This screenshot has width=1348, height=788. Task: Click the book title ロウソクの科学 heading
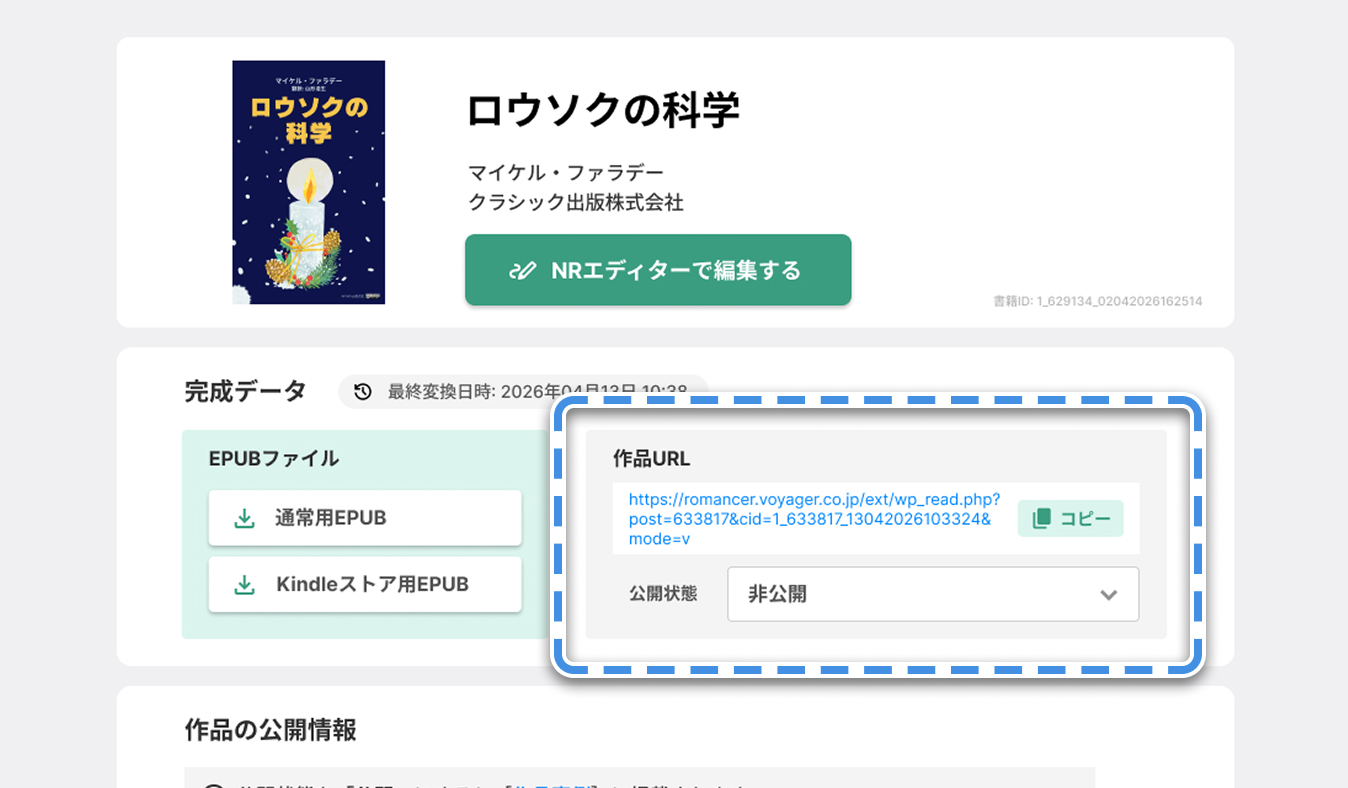(604, 110)
